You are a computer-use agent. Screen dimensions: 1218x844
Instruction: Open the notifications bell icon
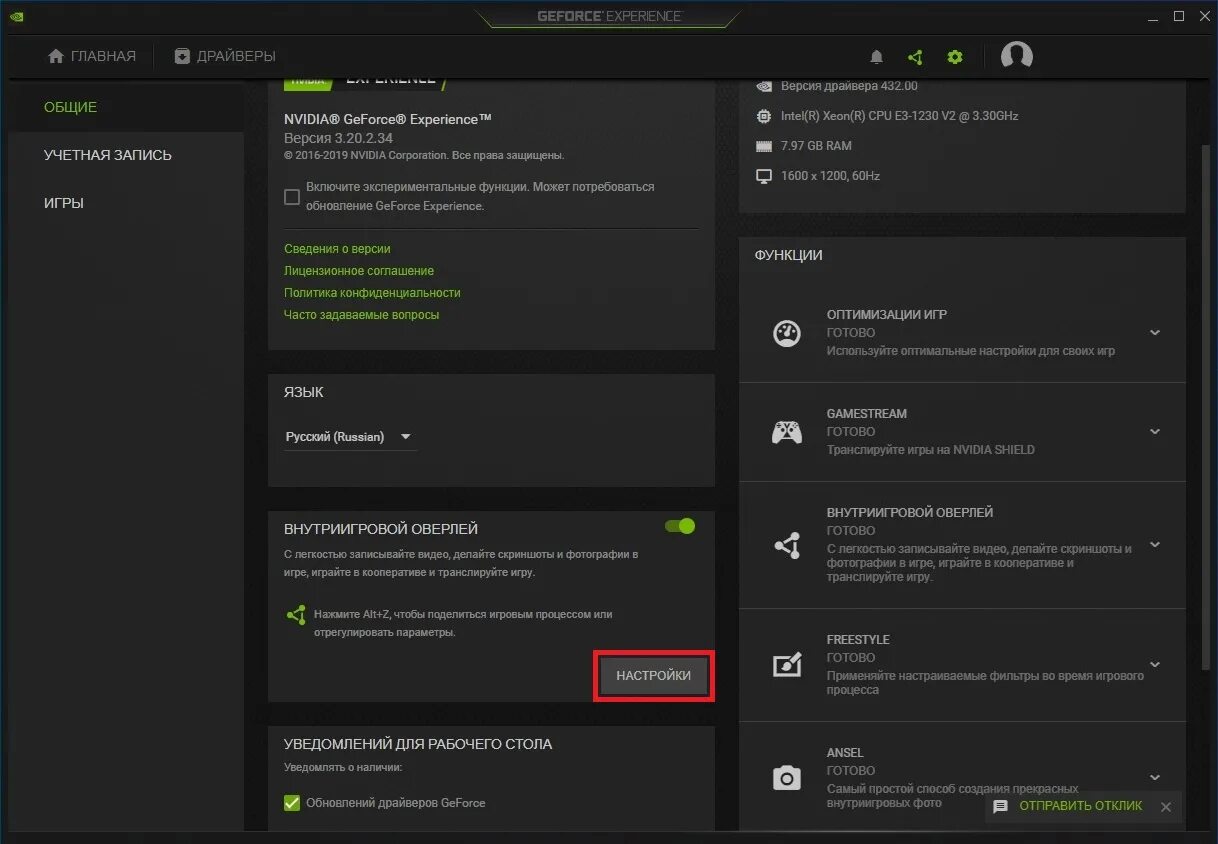[877, 57]
